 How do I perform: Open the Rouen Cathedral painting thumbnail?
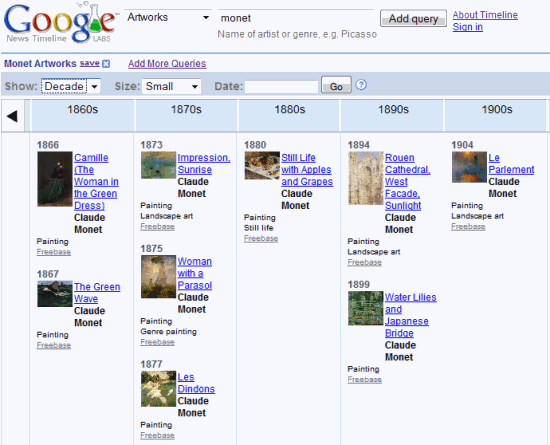(x=365, y=178)
